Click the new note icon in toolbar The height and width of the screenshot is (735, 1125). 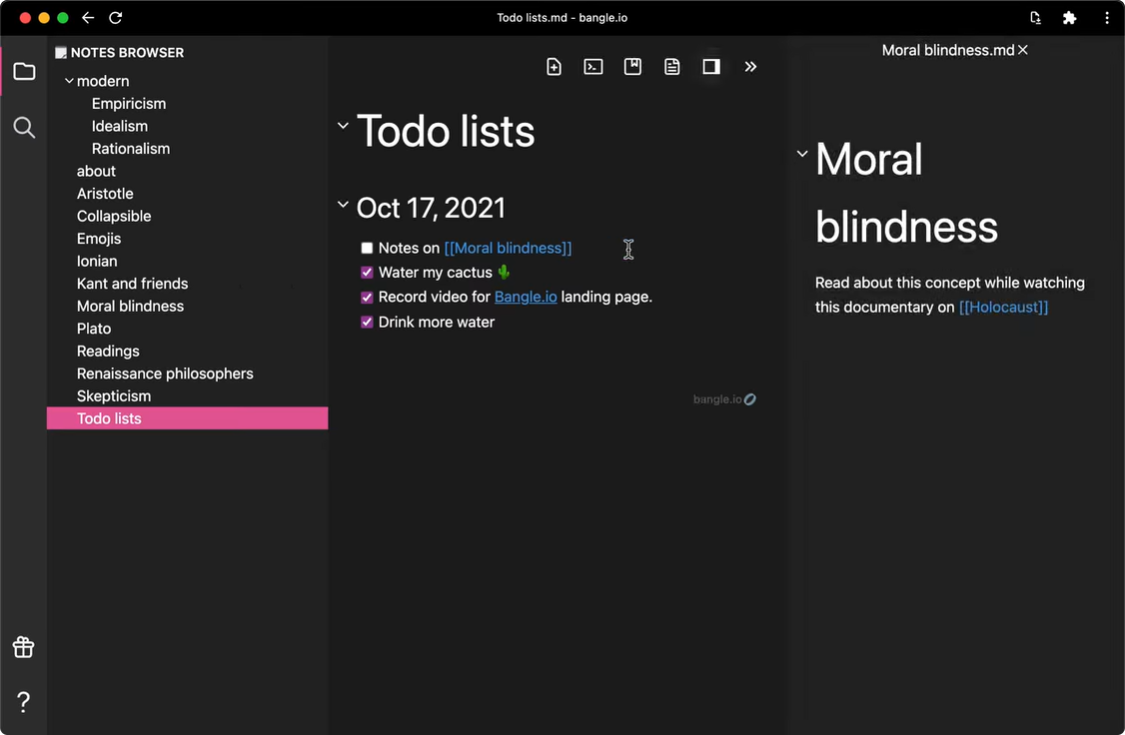[554, 67]
